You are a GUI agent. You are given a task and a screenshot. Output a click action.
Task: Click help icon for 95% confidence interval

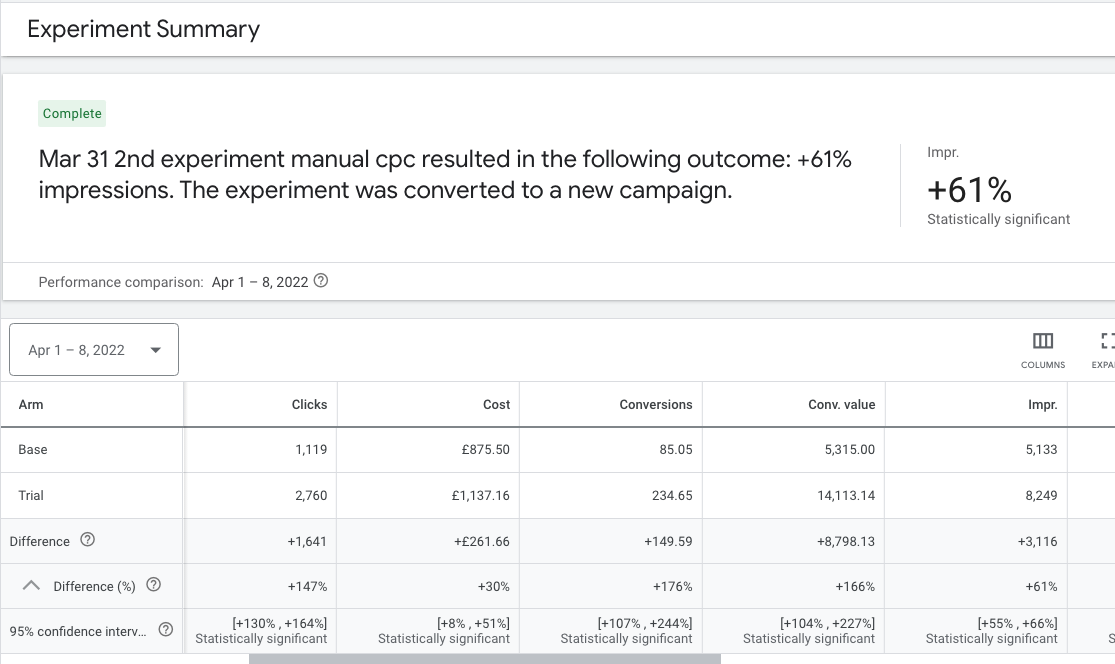pyautogui.click(x=166, y=630)
